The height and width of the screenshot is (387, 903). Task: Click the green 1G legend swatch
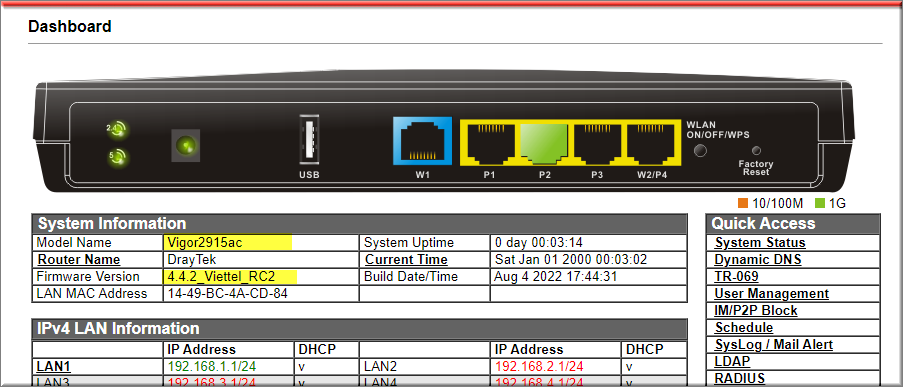click(821, 203)
